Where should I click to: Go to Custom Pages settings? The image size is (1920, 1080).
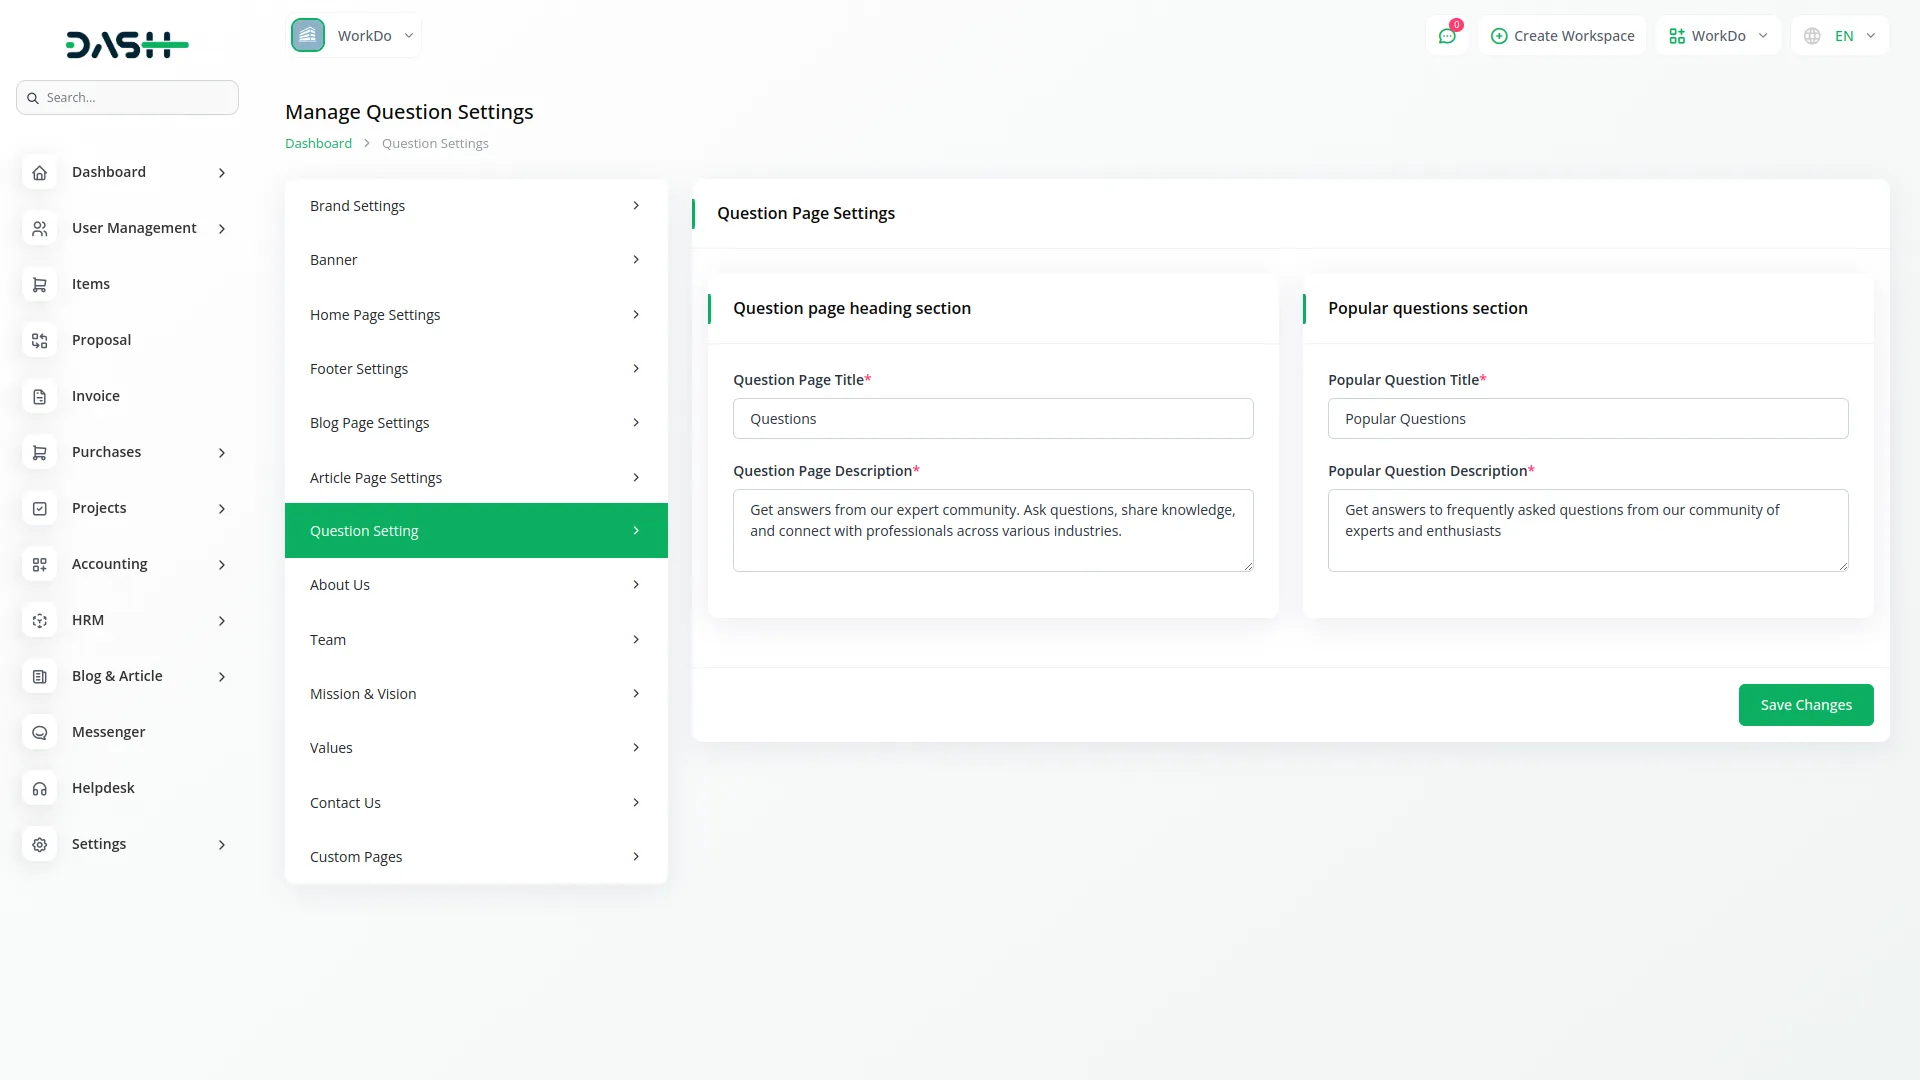pos(476,857)
